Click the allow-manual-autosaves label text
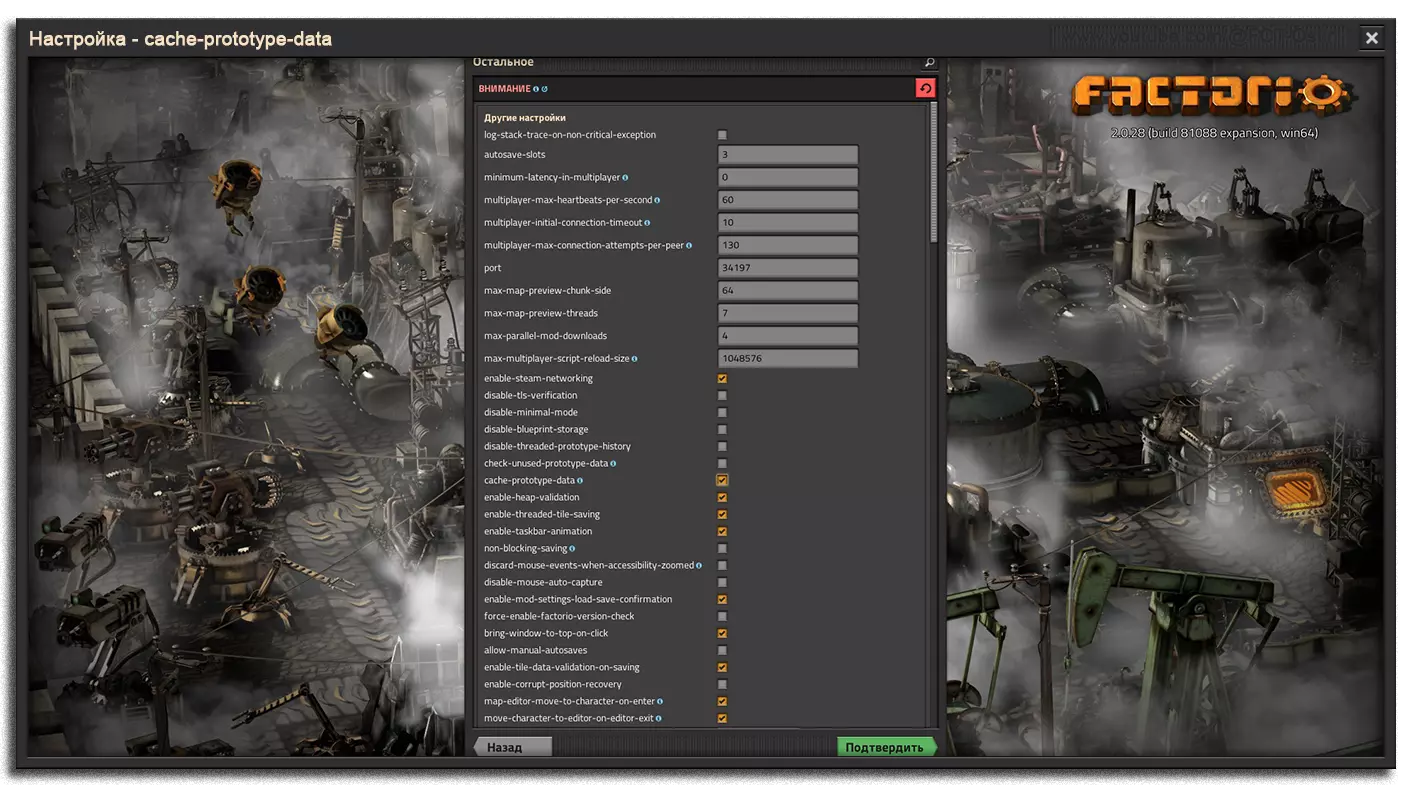1412x786 pixels. 536,651
